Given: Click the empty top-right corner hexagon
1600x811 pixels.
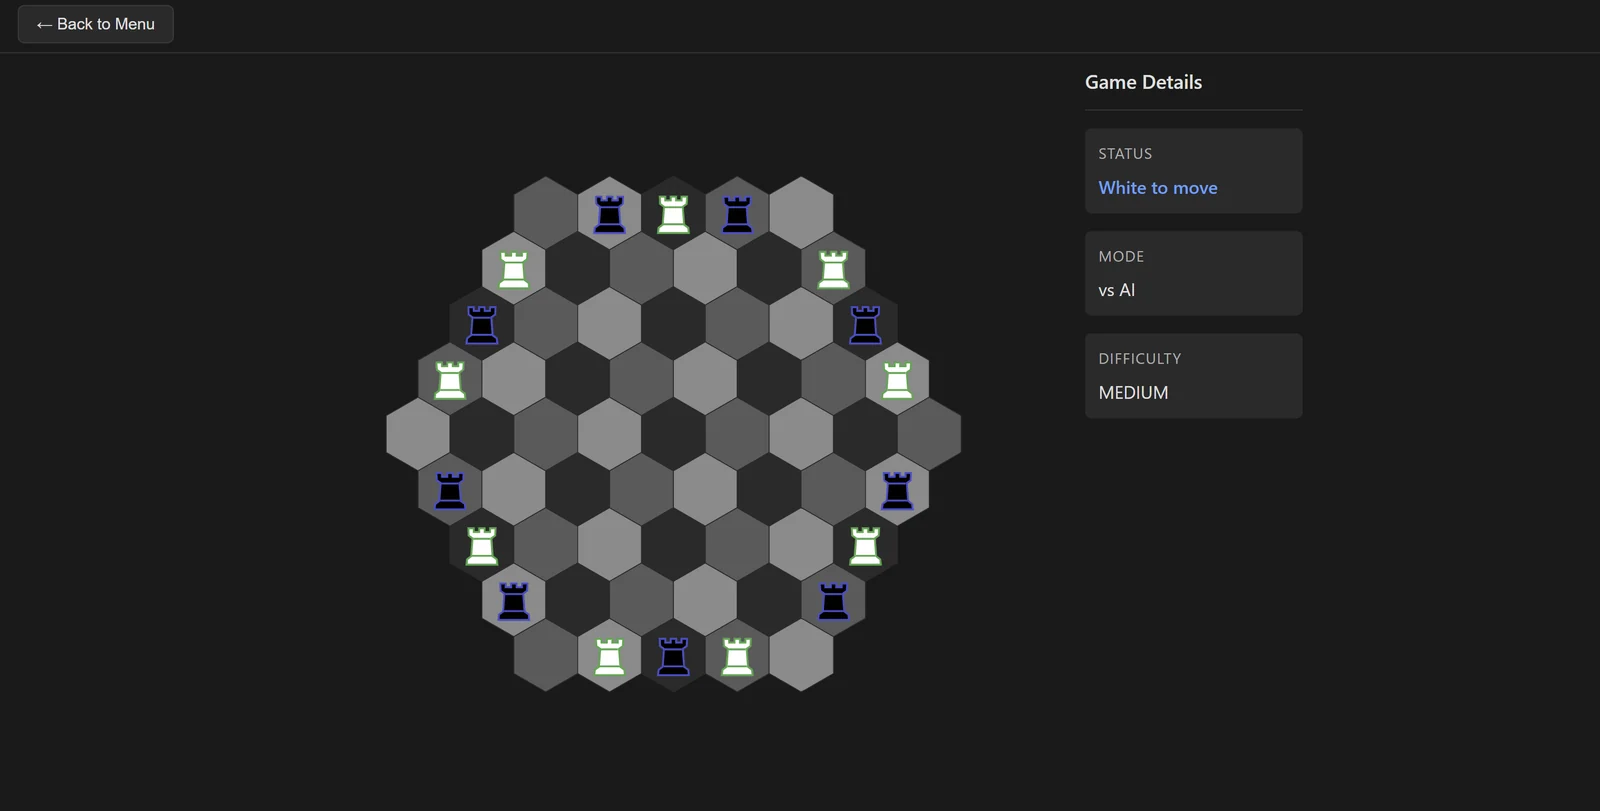Looking at the screenshot, I should 801,214.
